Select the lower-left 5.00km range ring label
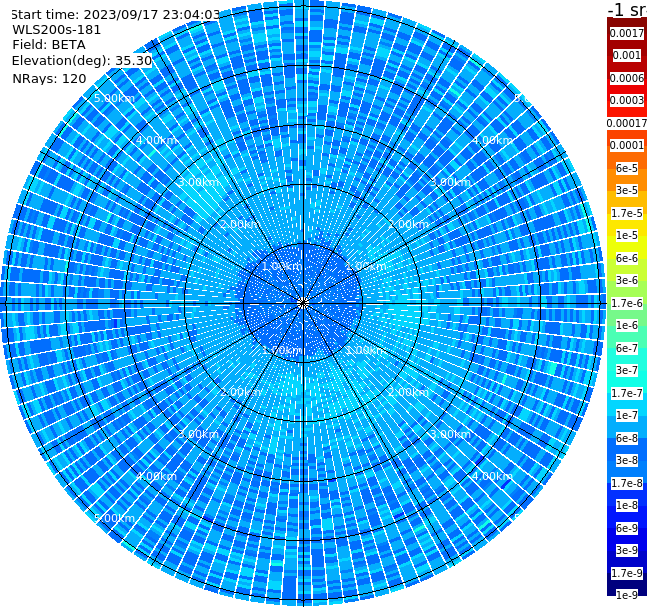 [x=114, y=518]
